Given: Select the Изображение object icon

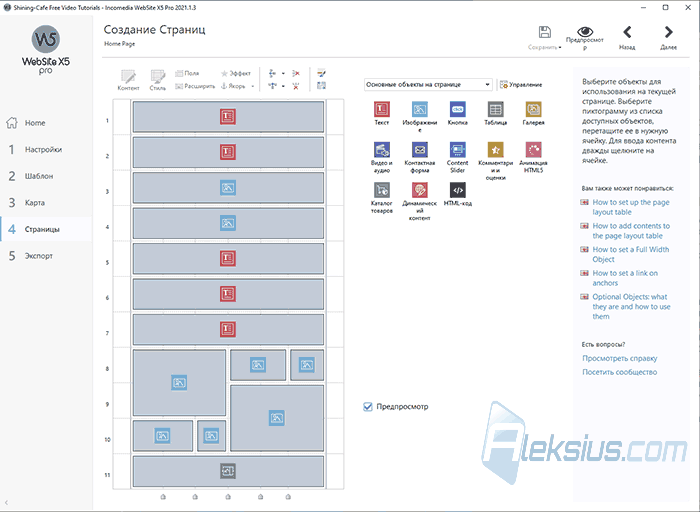Looking at the screenshot, I should click(420, 109).
